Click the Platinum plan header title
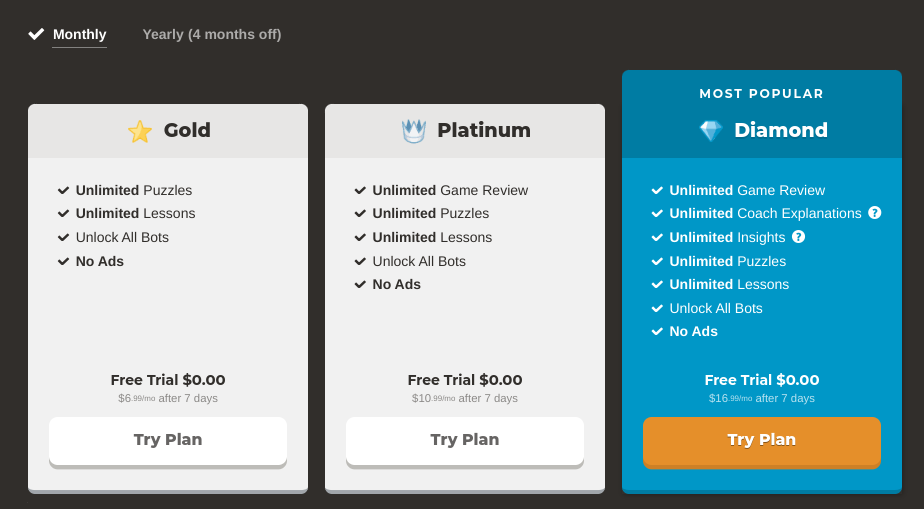The image size is (924, 509). pos(484,130)
